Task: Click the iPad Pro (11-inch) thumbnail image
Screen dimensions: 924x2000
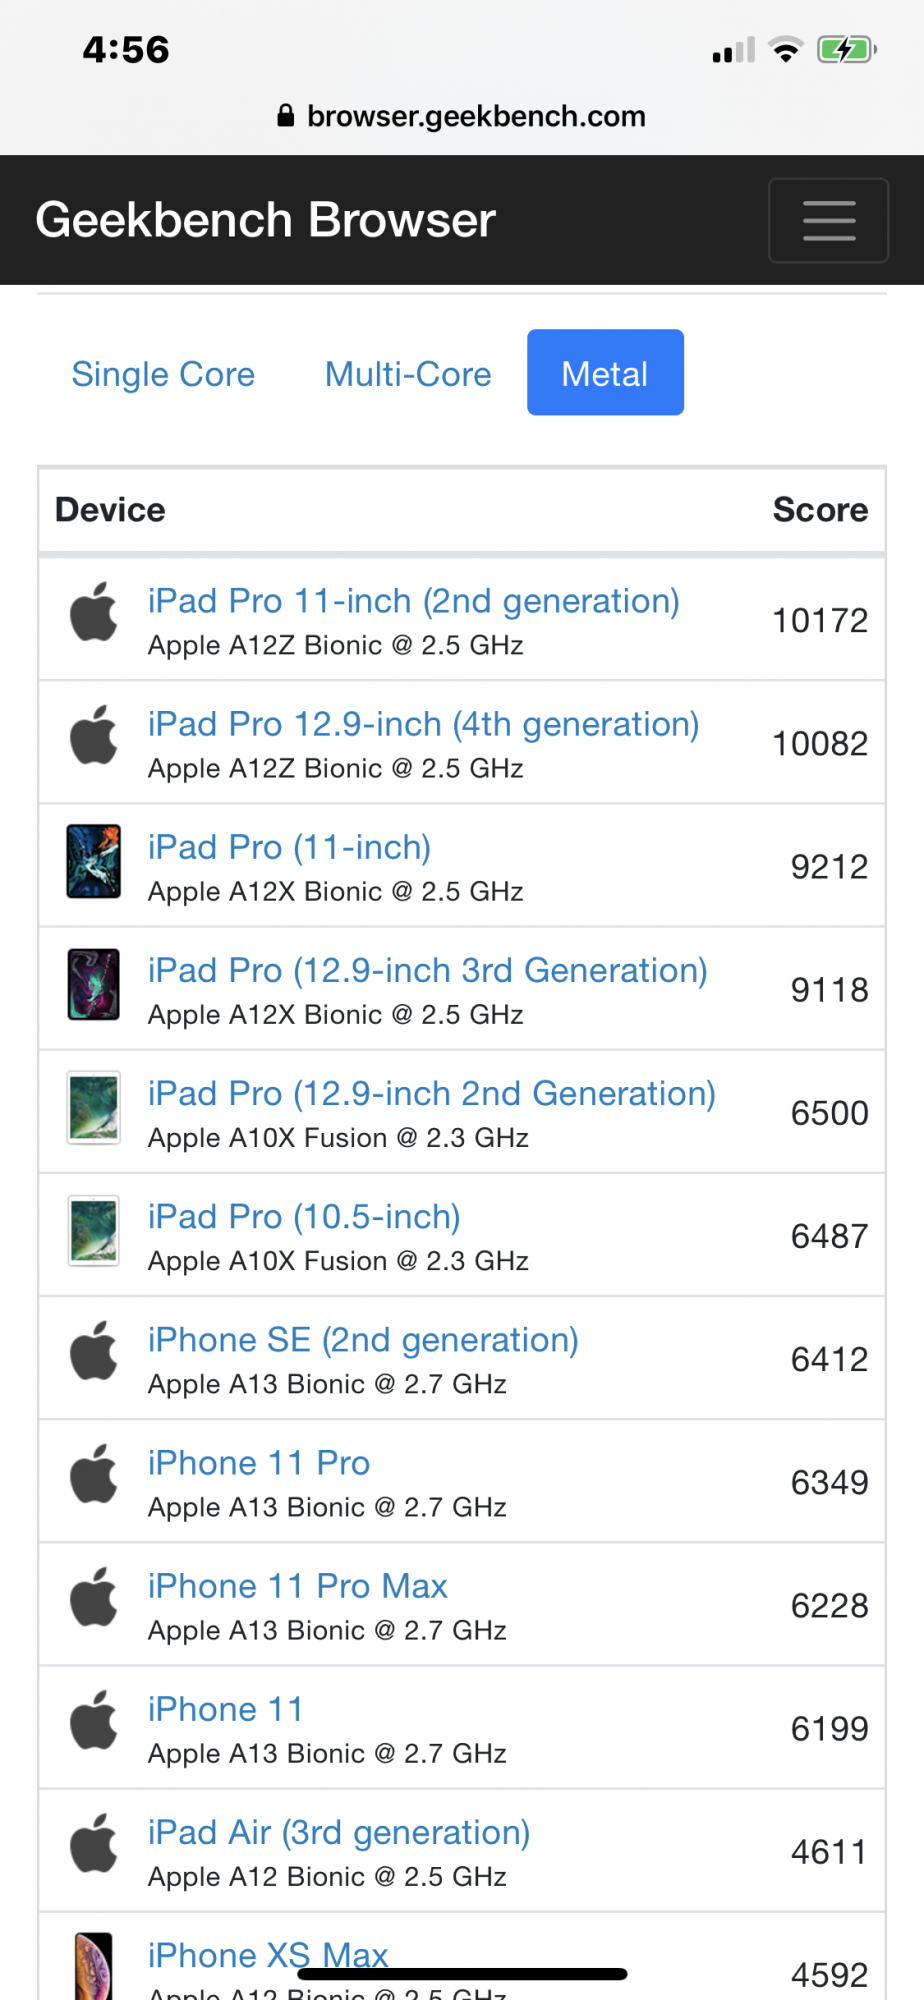Action: tap(94, 861)
